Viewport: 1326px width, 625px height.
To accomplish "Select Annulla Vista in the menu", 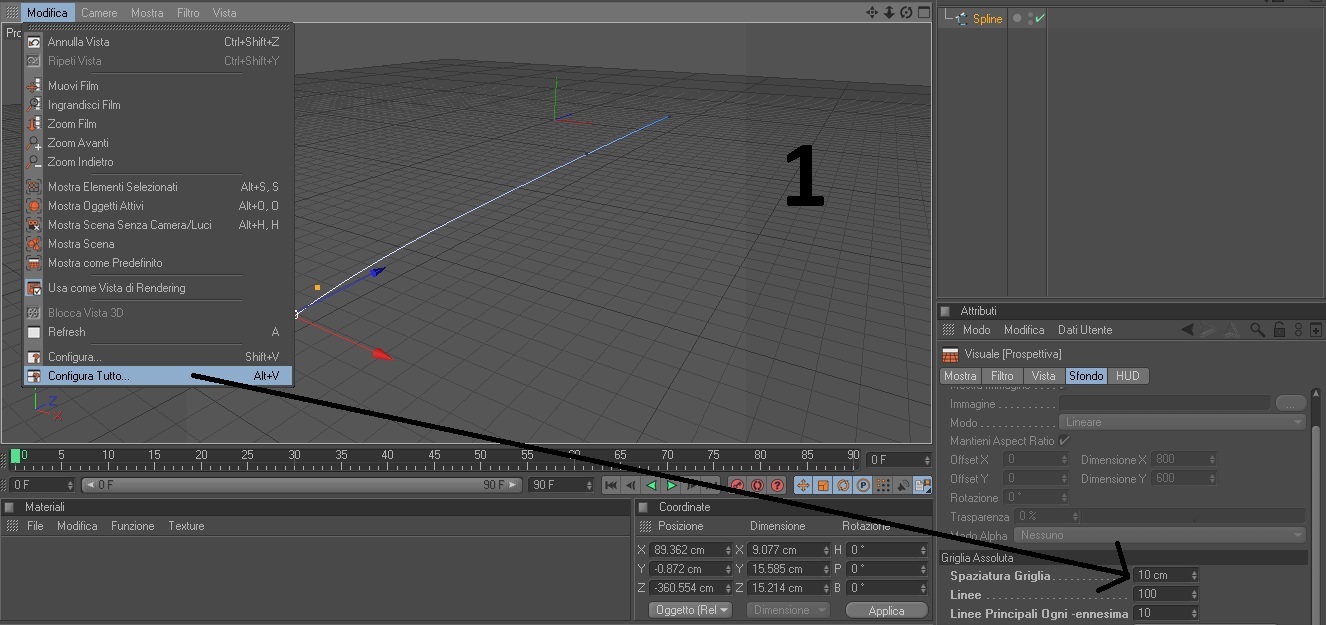I will tap(158, 42).
